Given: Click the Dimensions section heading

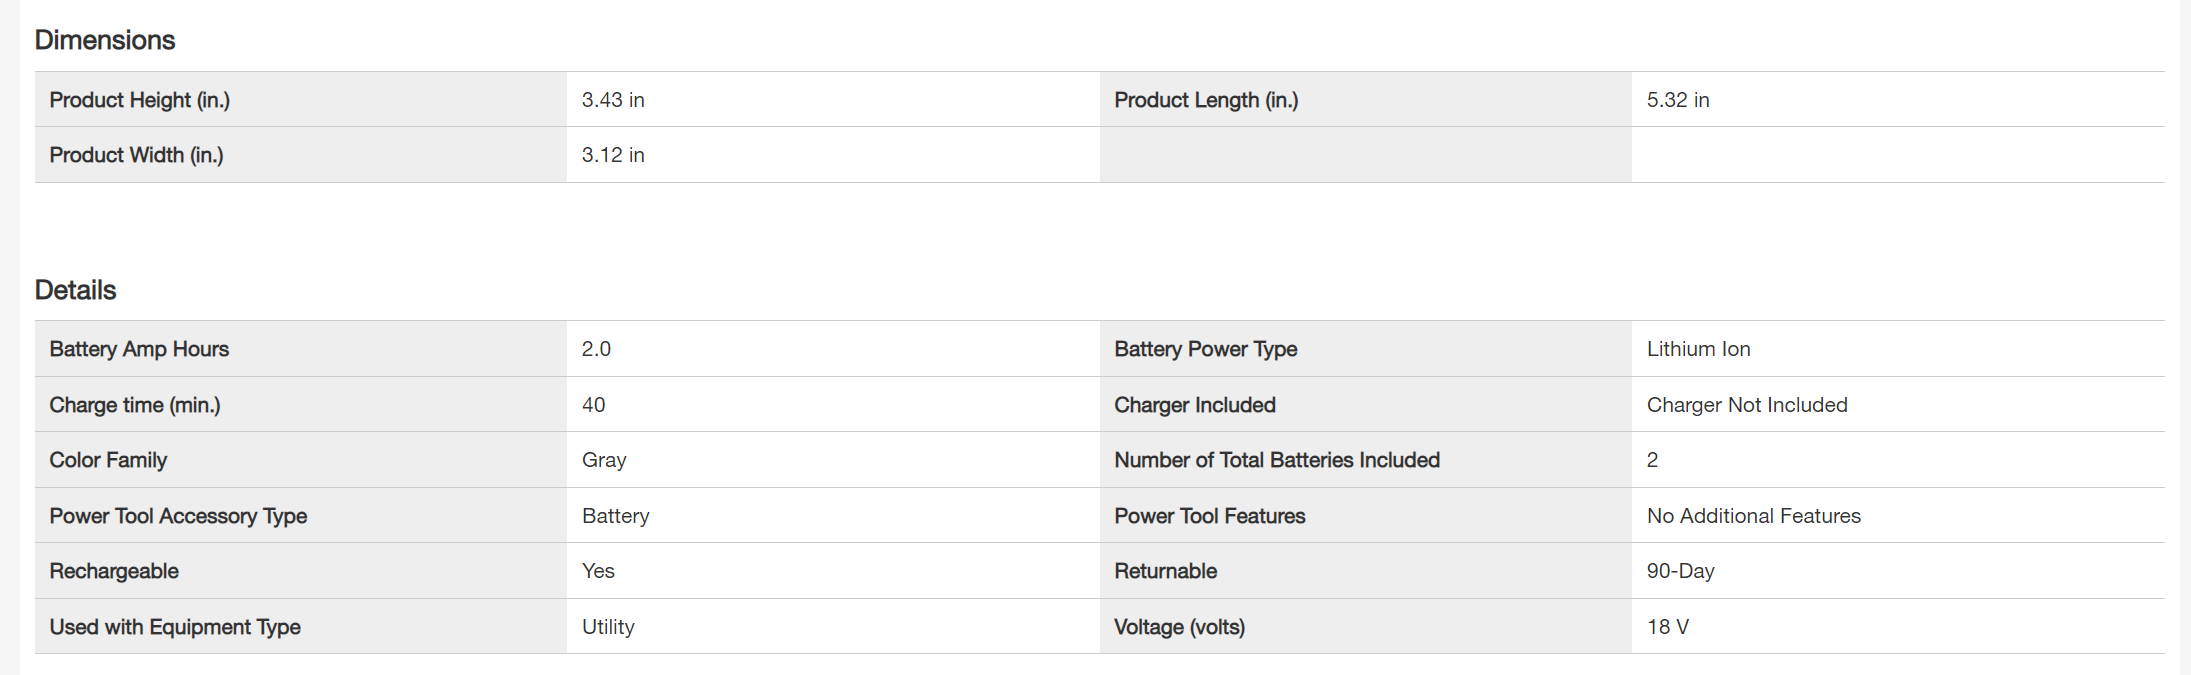Looking at the screenshot, I should click(105, 40).
